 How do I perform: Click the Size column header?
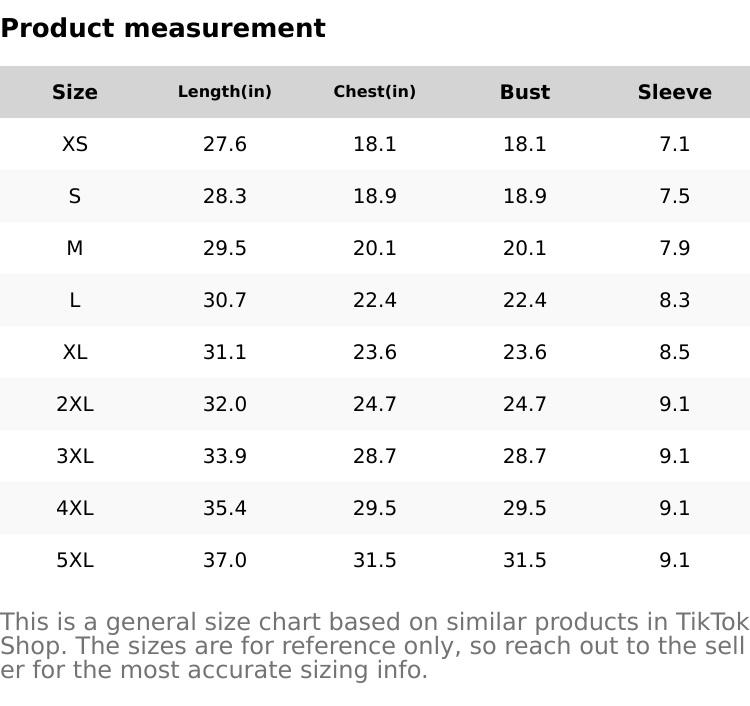pyautogui.click(x=75, y=92)
